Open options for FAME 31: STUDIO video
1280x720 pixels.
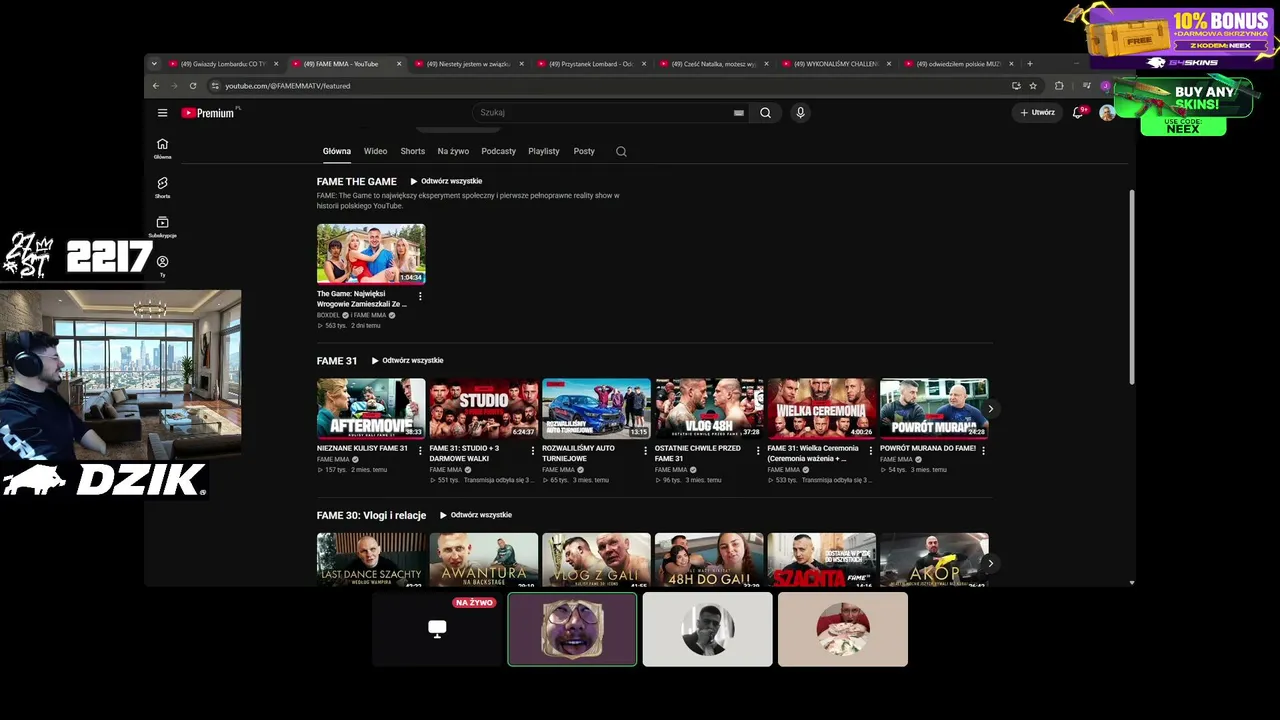533,451
